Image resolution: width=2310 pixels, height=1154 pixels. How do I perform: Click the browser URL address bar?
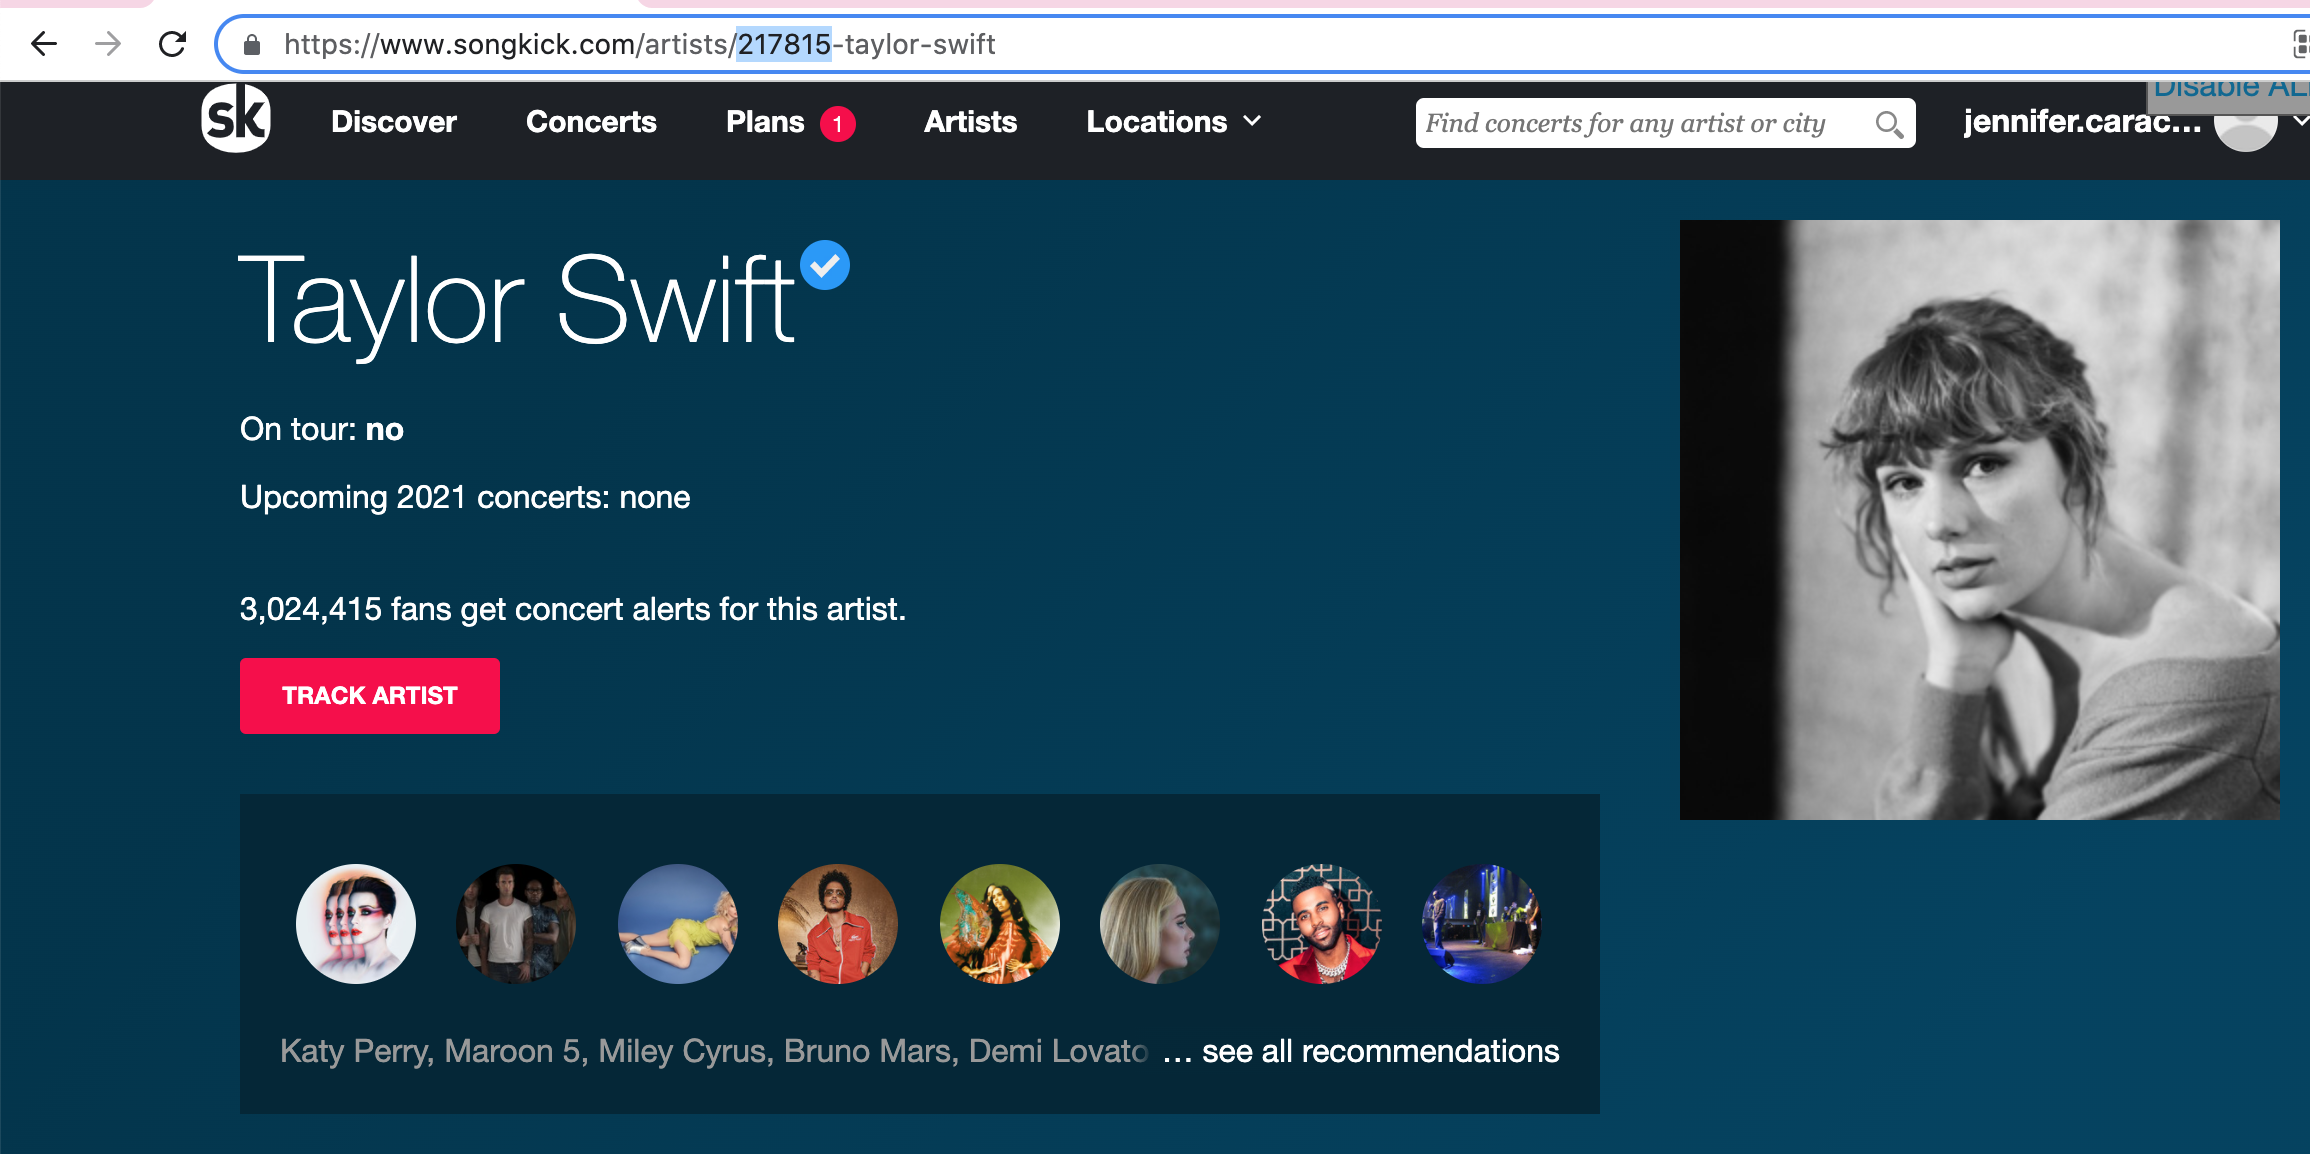(1260, 44)
